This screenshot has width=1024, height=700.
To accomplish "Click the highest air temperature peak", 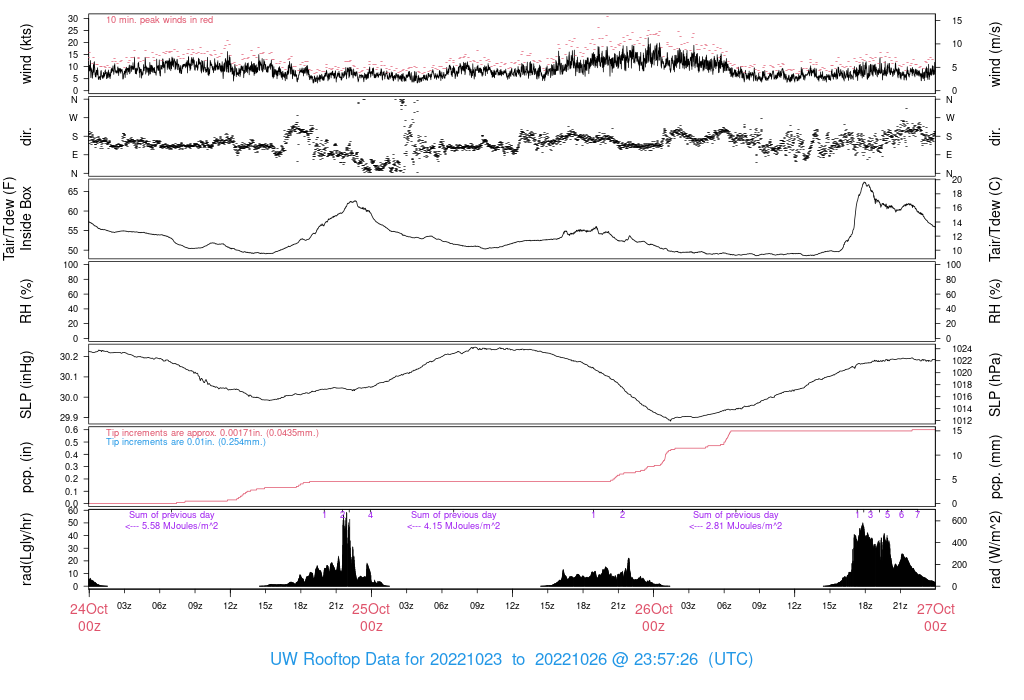I will 865,183.
